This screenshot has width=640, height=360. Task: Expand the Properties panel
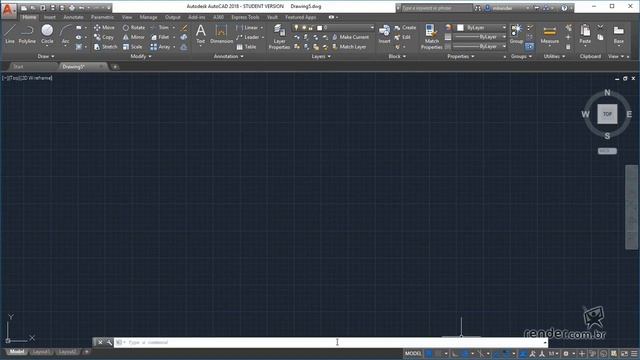461,56
